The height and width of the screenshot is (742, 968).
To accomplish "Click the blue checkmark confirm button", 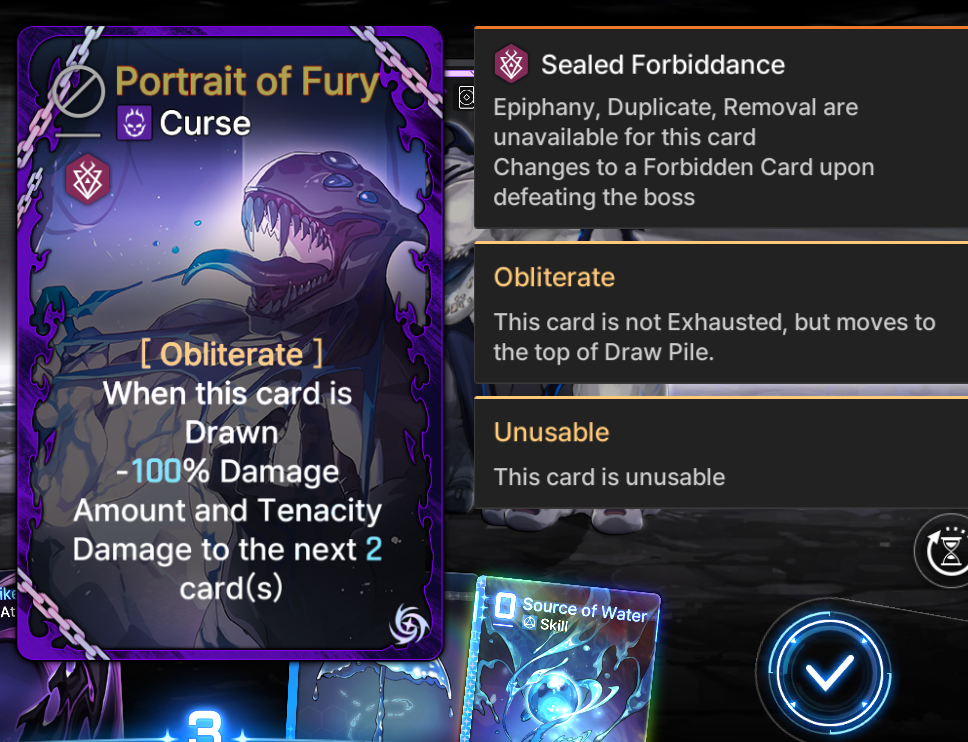I will click(x=827, y=672).
